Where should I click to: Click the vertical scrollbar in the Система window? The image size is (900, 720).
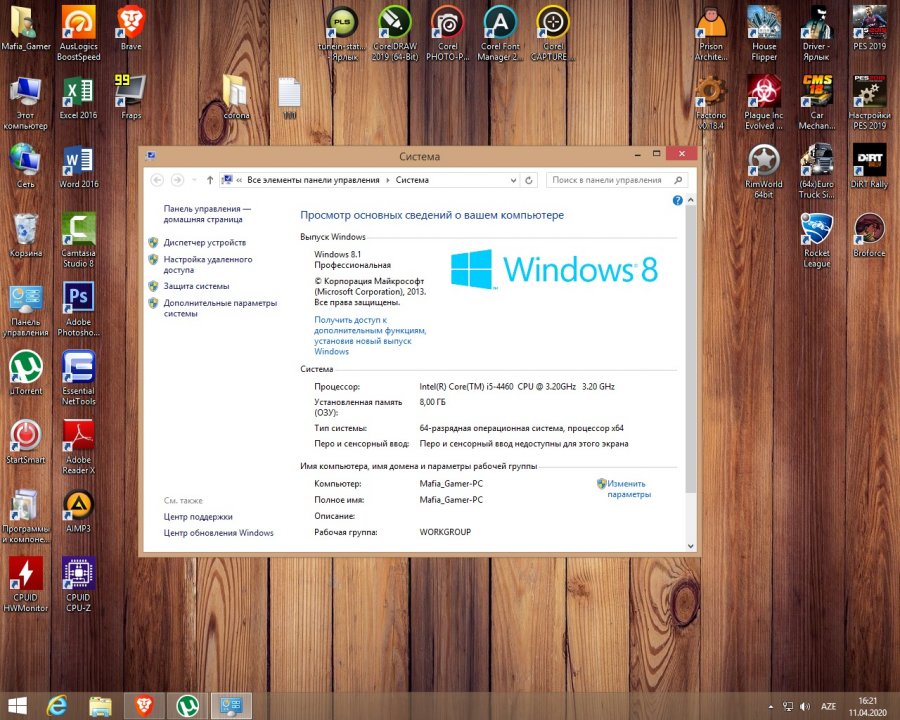(690, 350)
